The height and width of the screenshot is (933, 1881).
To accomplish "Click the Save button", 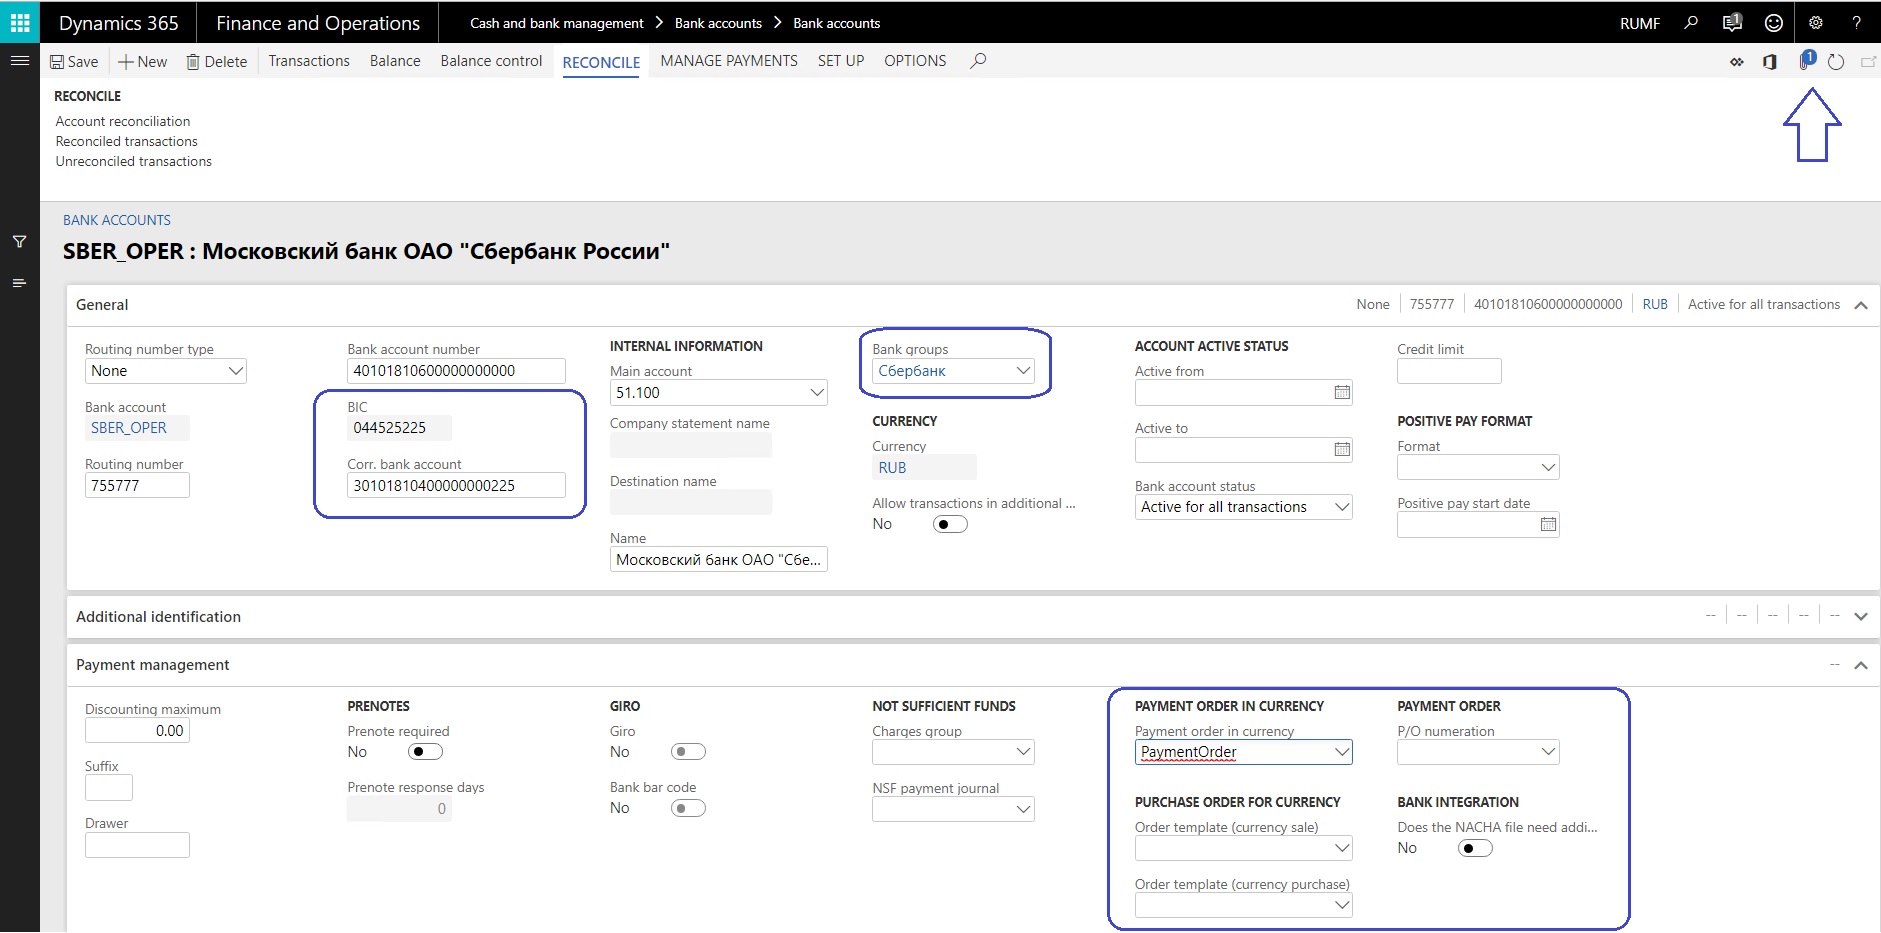I will (74, 61).
